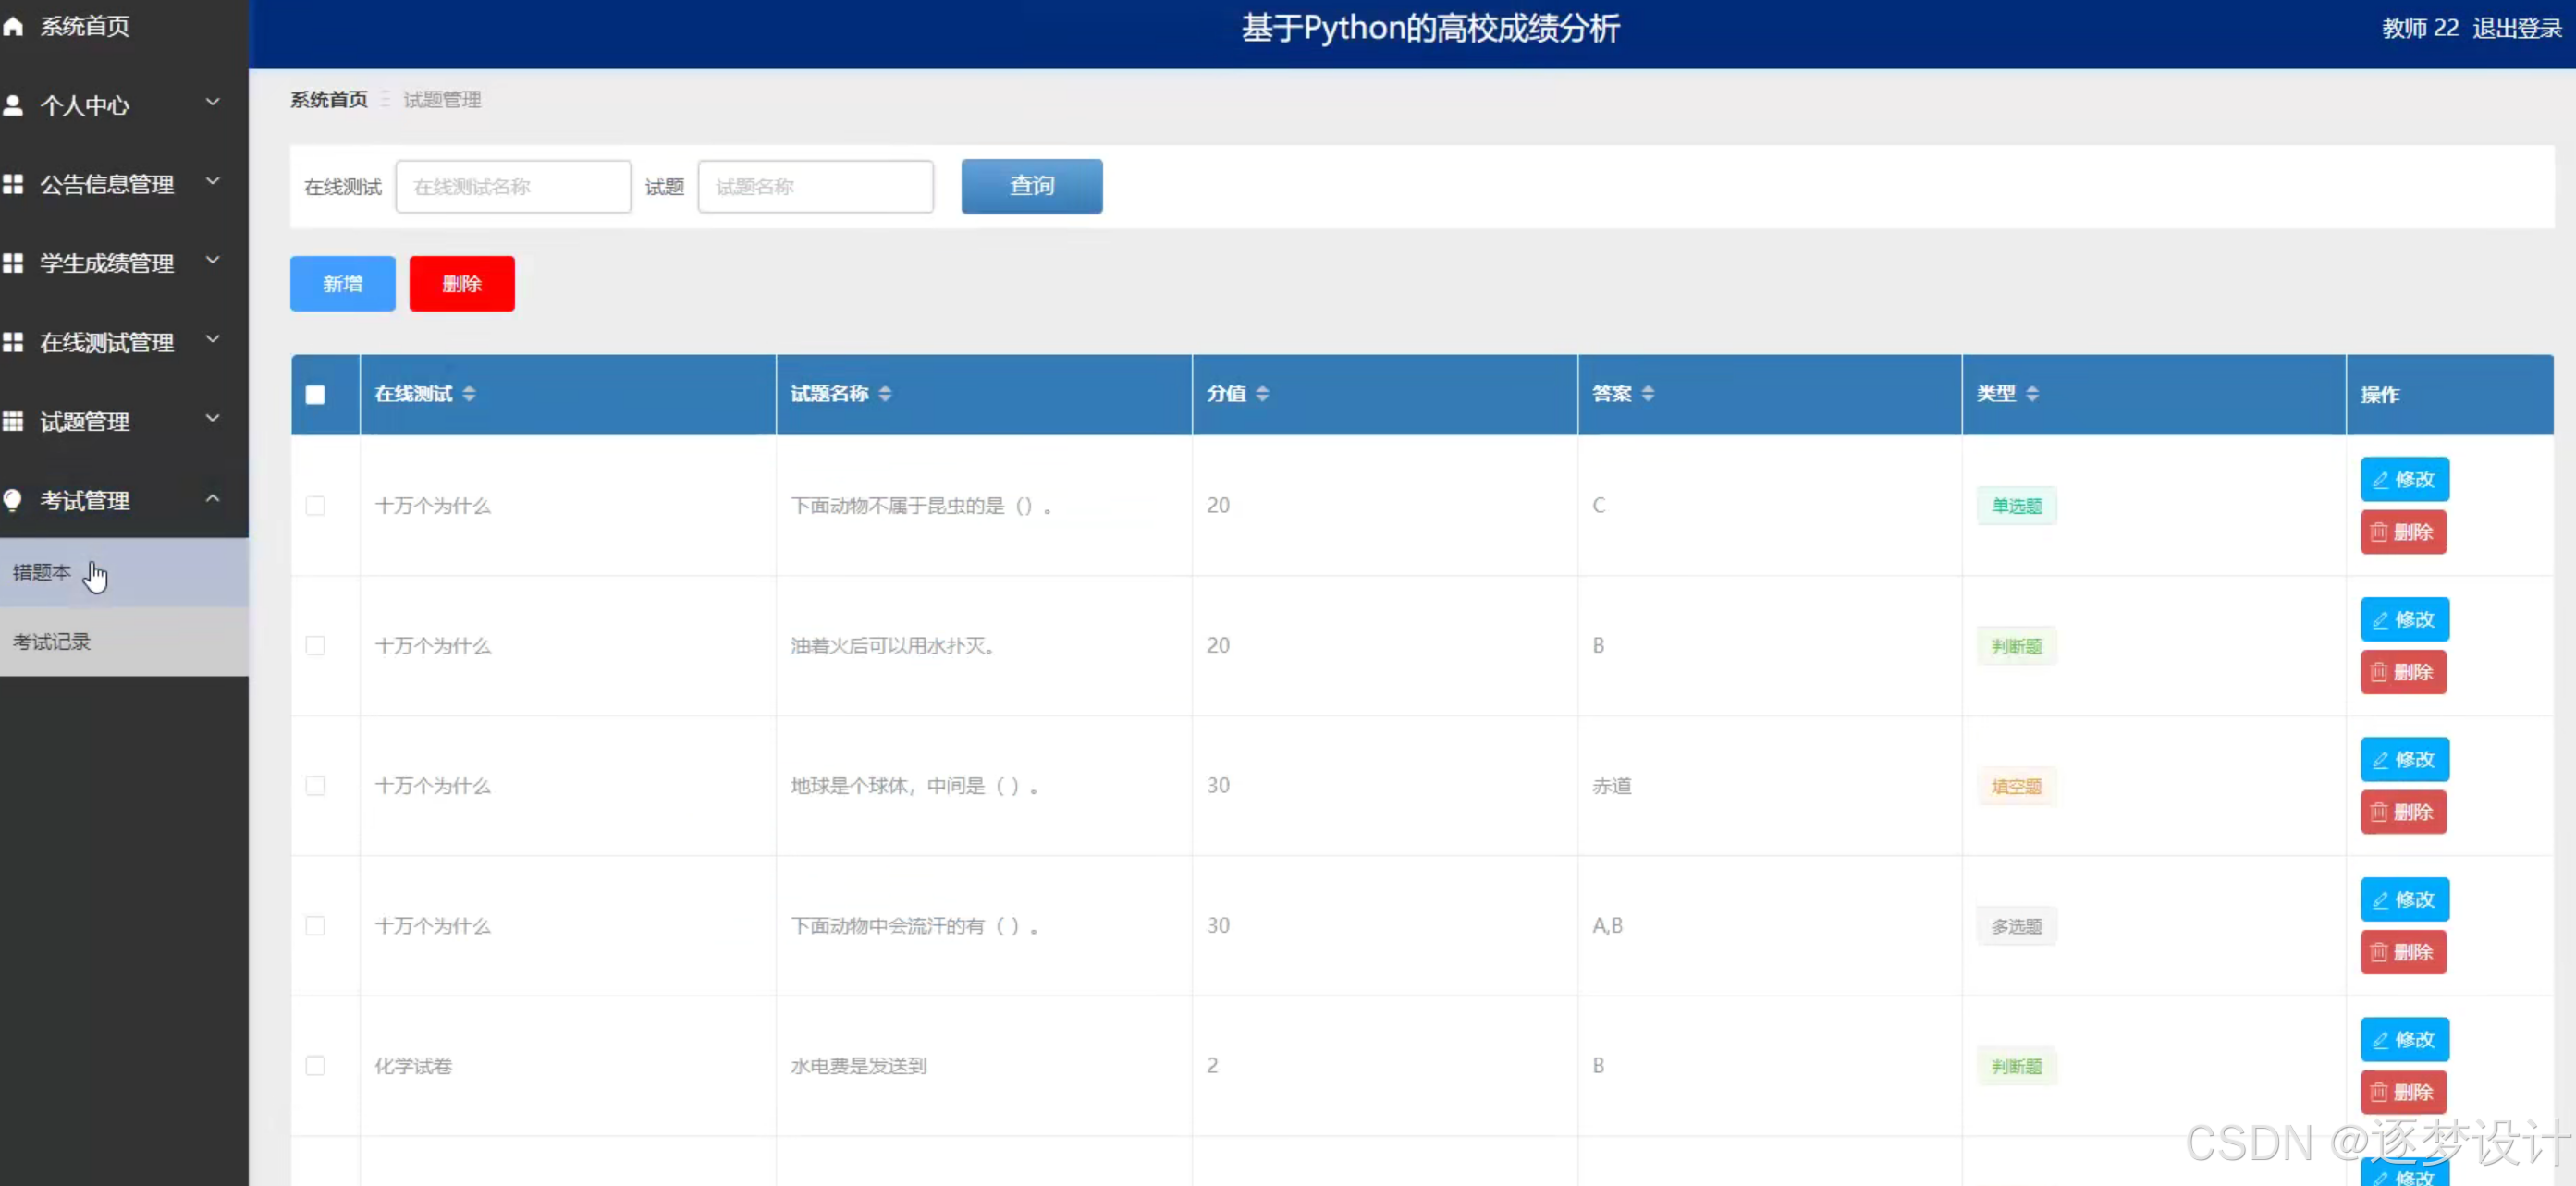Select 学生成绩管理 in the sidebar

pos(124,263)
